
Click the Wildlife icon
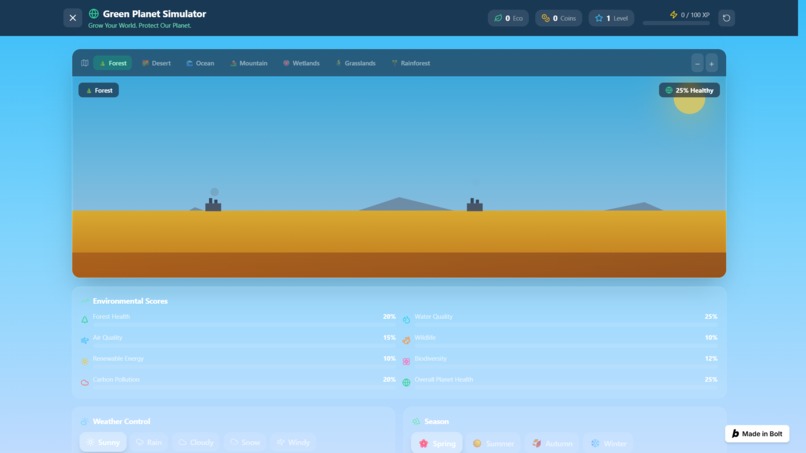click(x=406, y=340)
